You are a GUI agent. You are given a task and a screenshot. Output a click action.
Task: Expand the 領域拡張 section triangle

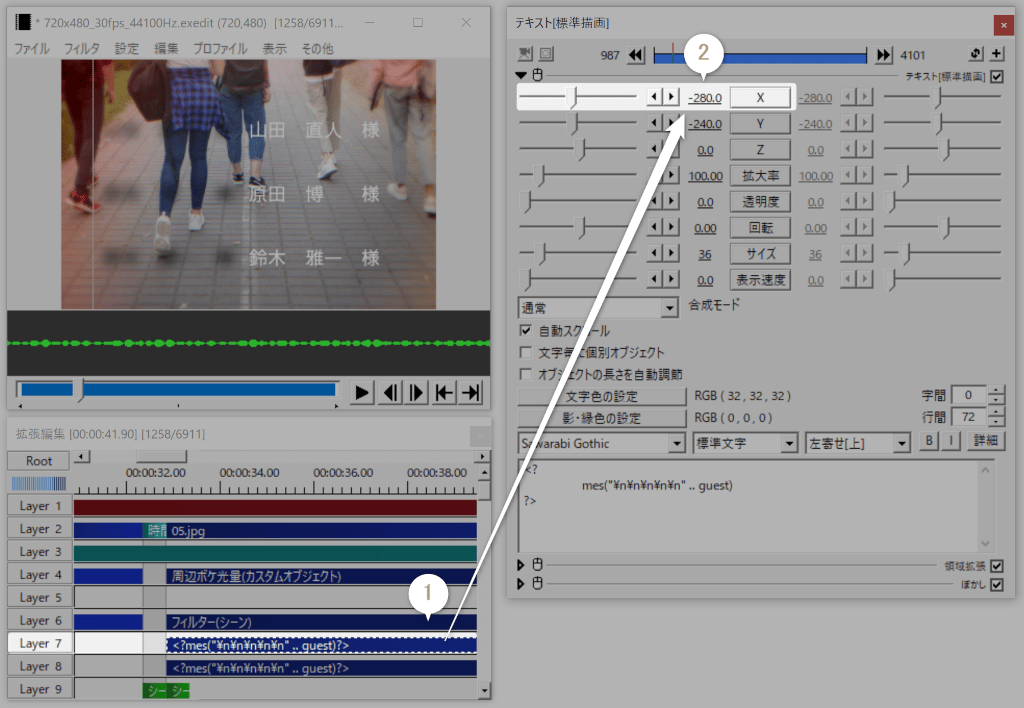[521, 566]
